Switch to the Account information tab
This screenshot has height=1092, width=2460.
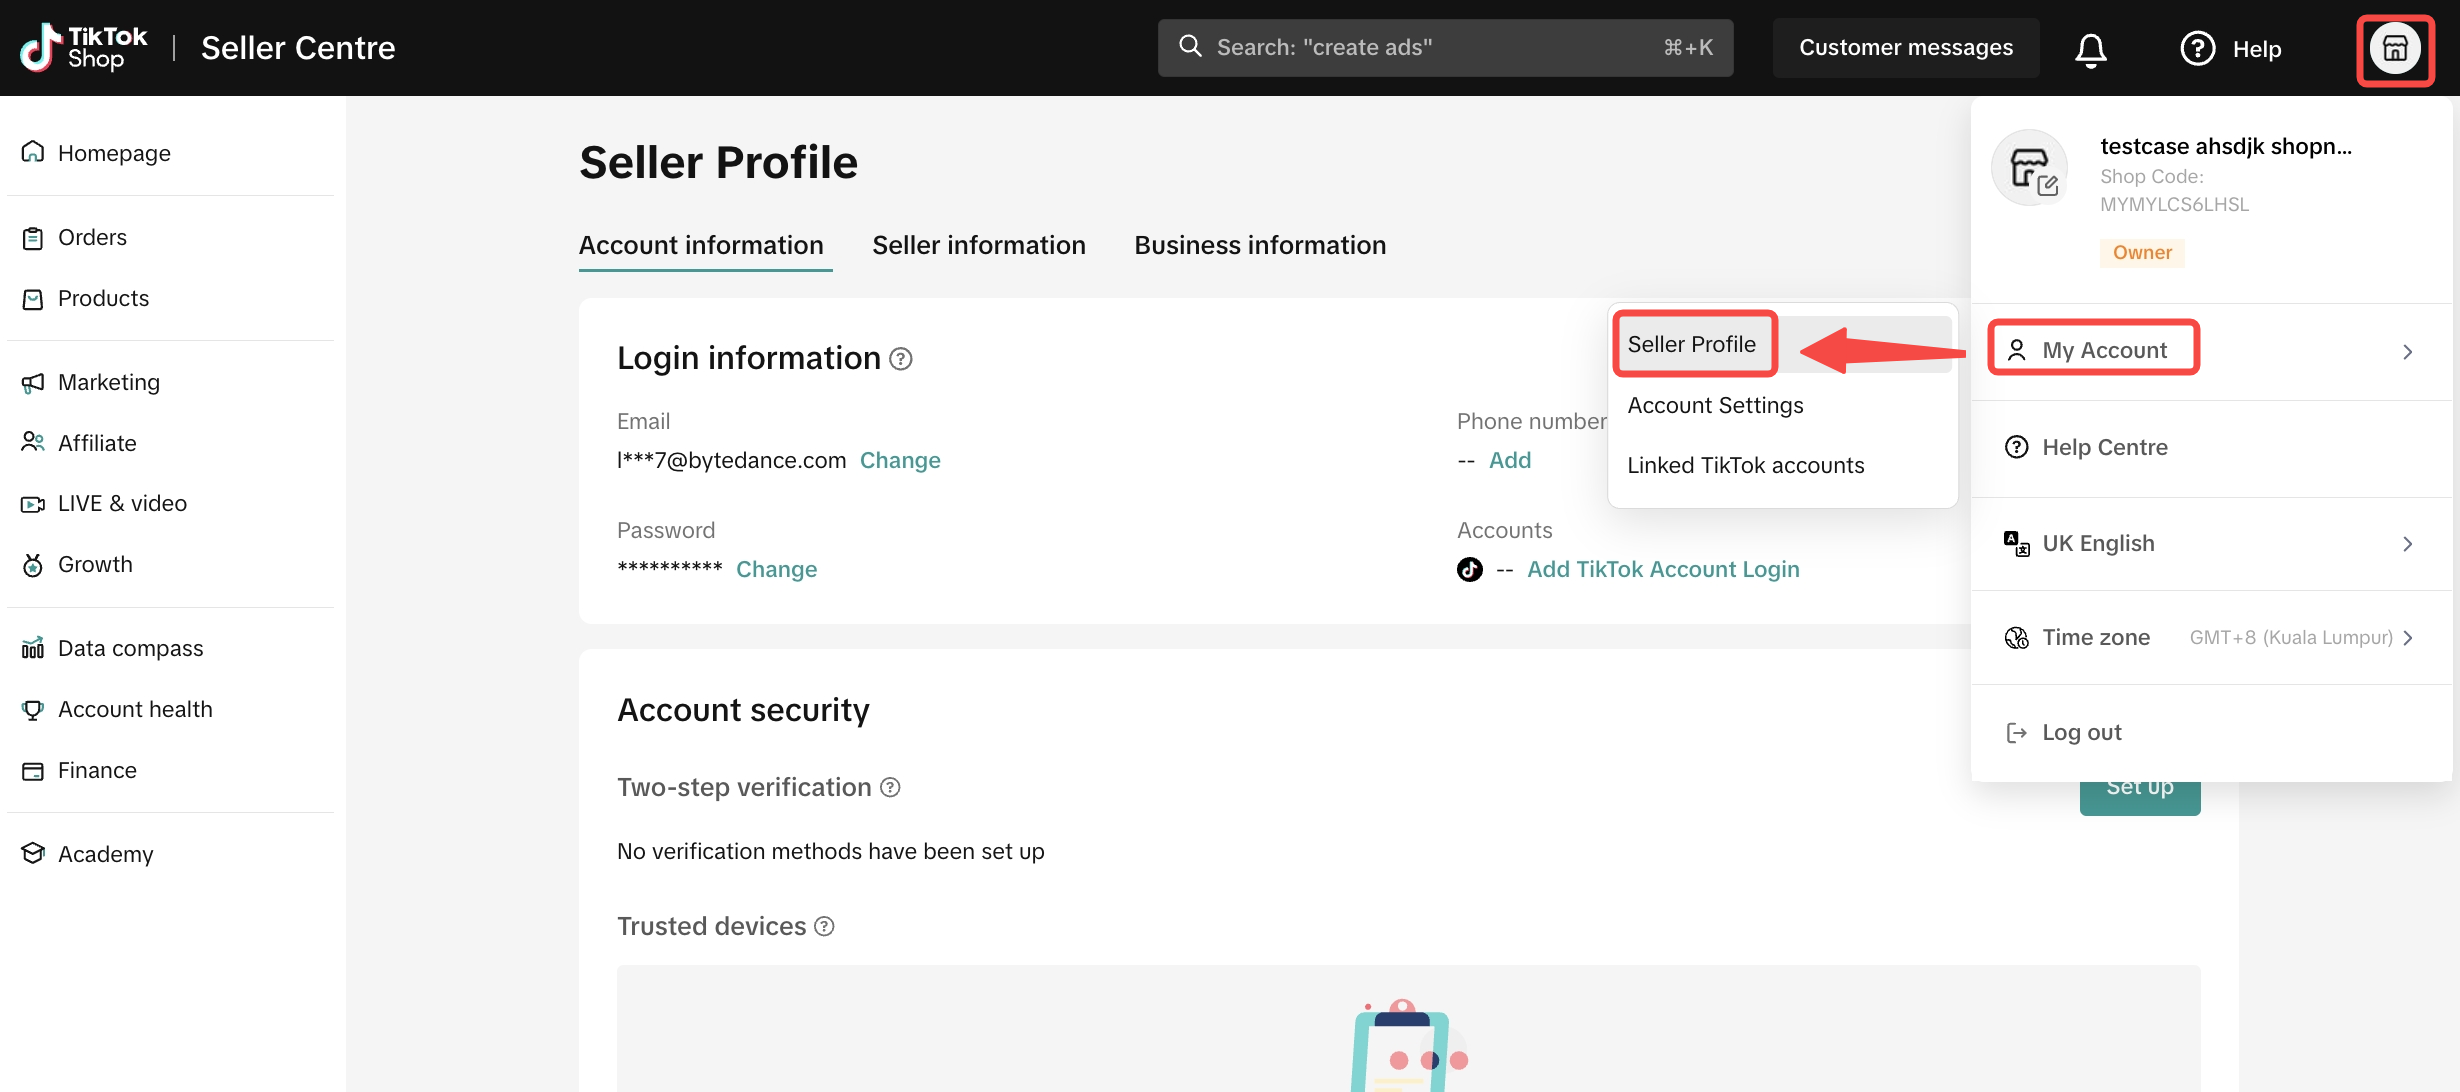[701, 245]
